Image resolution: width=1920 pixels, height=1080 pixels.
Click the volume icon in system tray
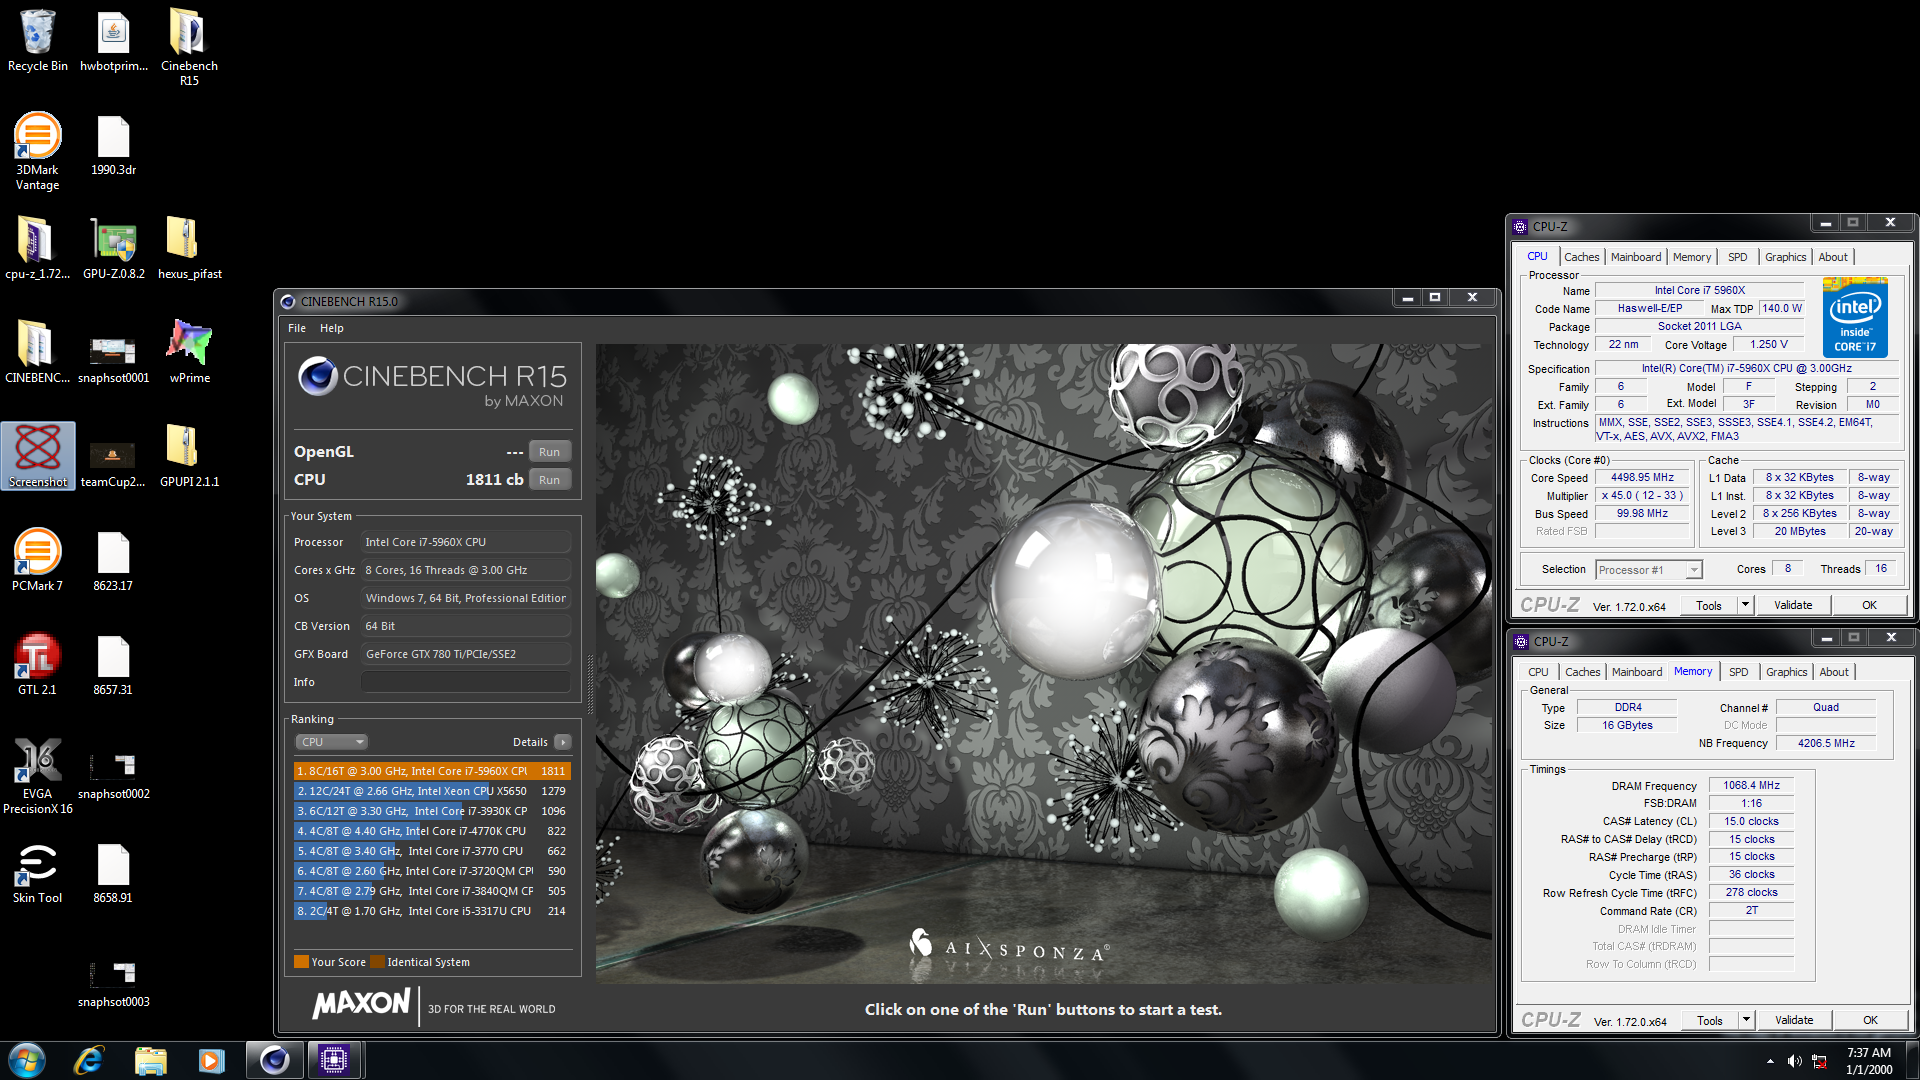[x=1795, y=1061]
